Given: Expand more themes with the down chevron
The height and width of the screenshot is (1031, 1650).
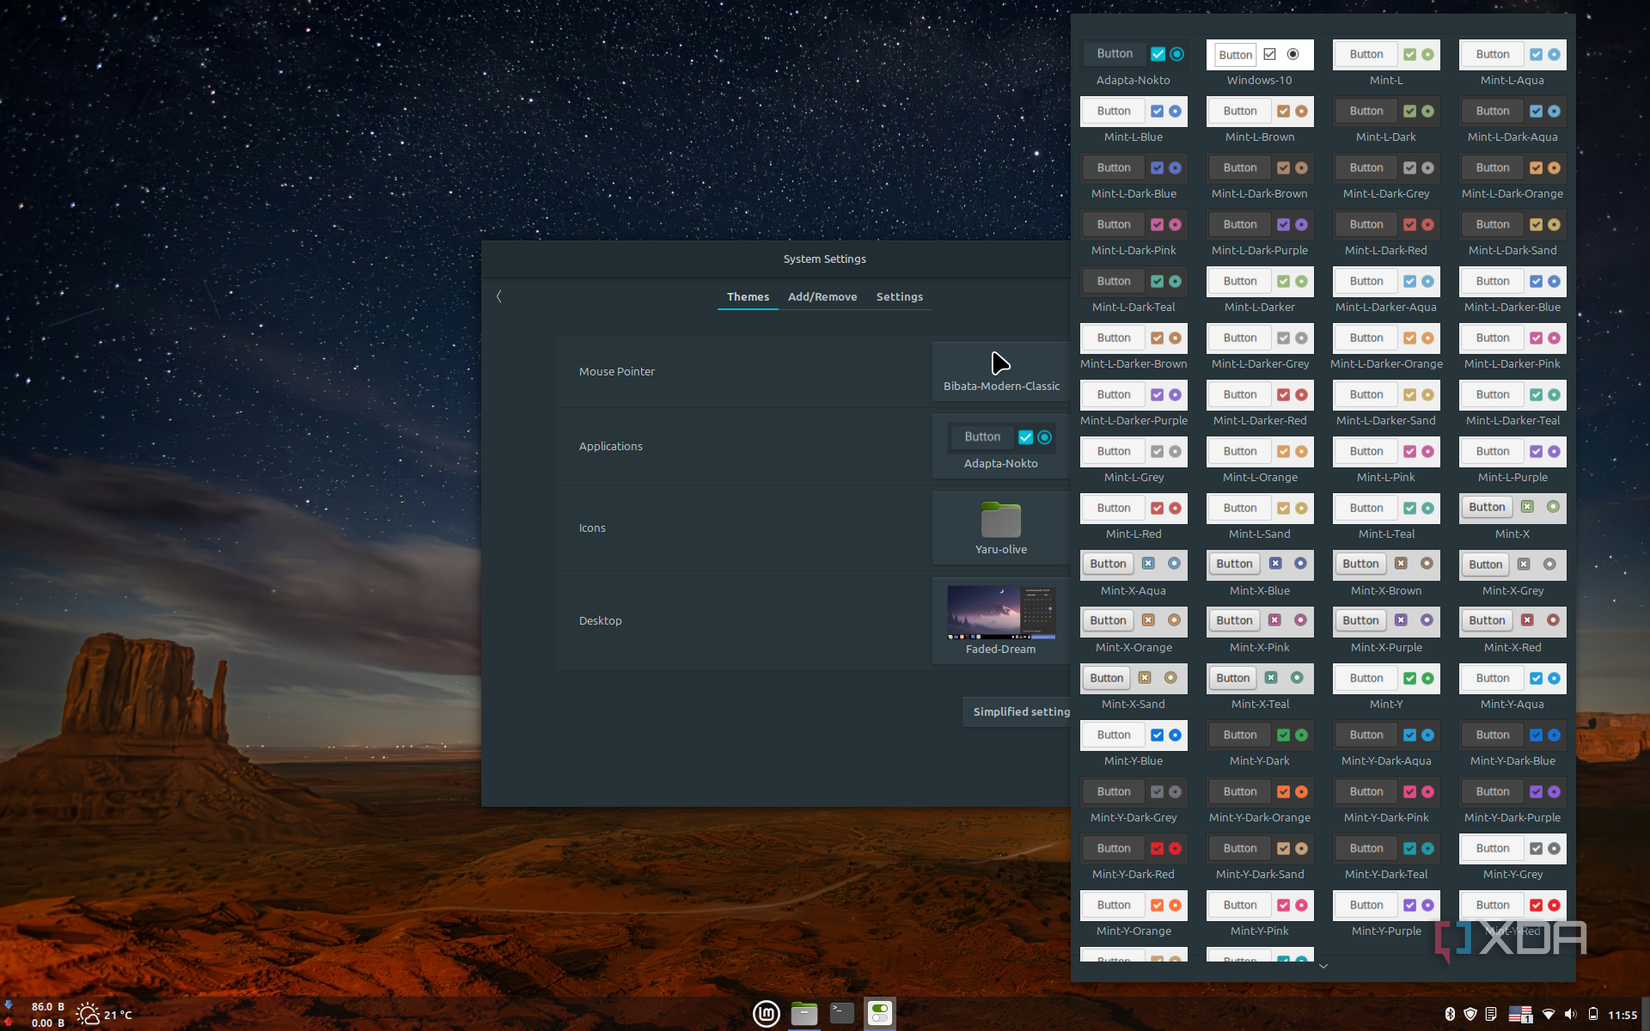Looking at the screenshot, I should coord(1323,966).
